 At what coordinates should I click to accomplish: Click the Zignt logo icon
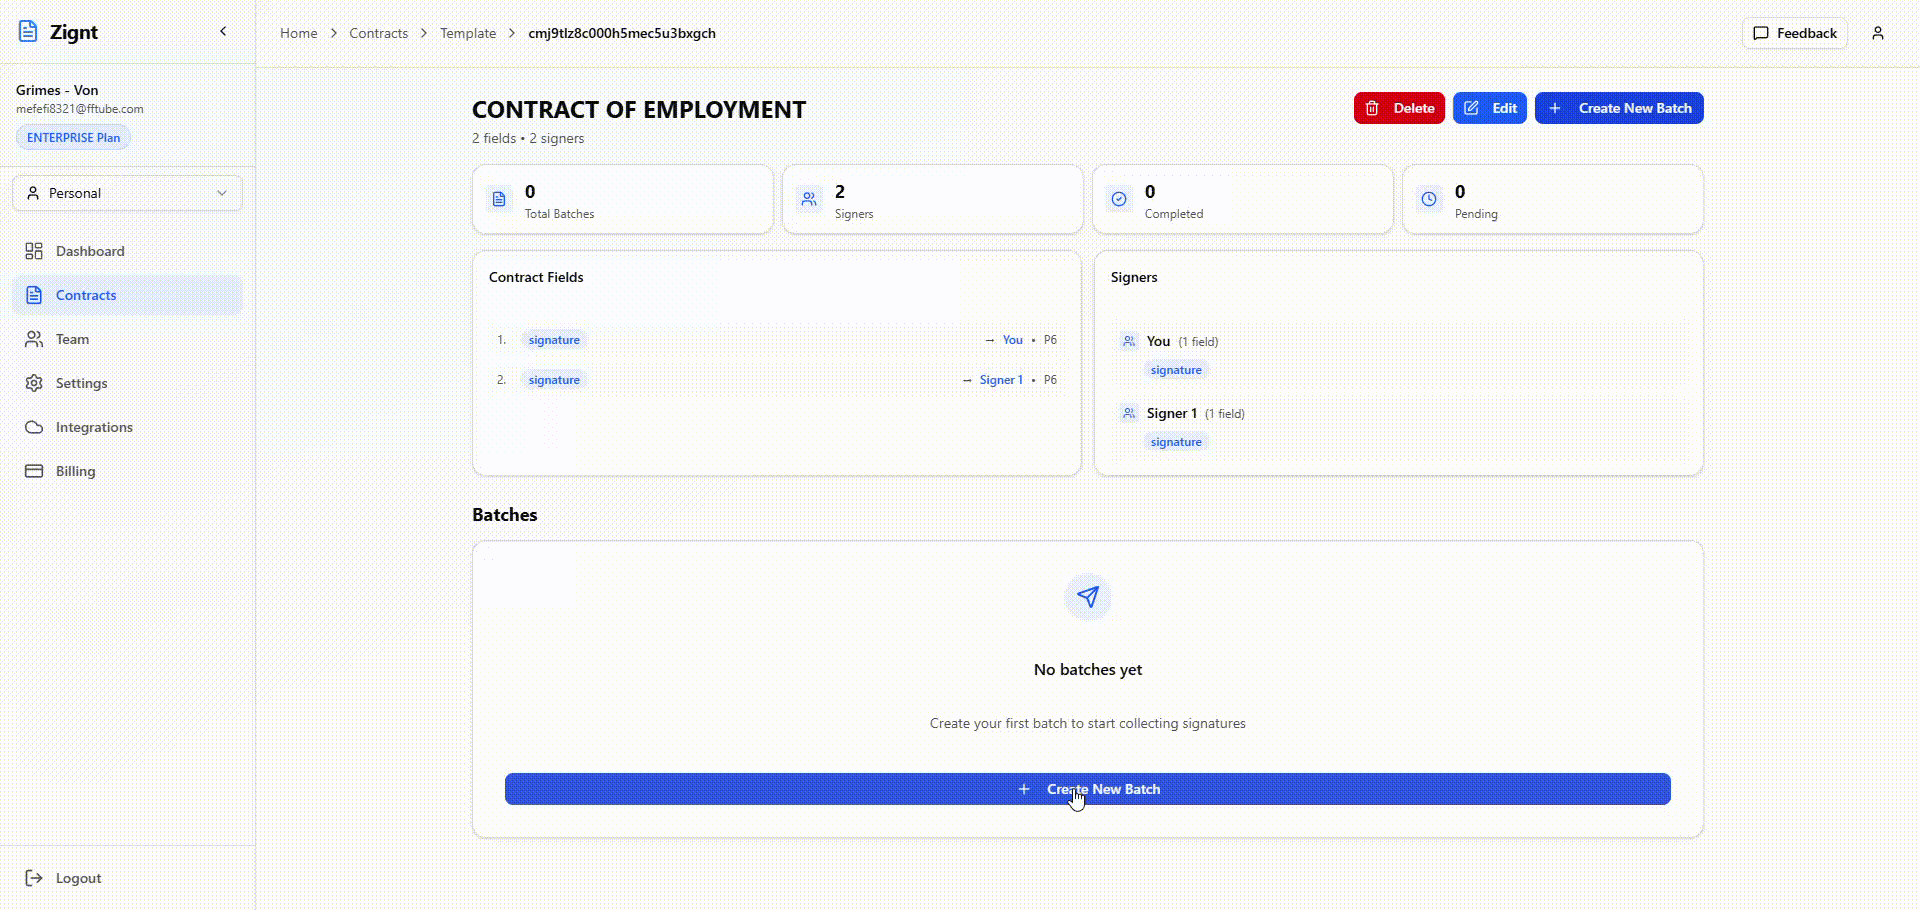click(29, 32)
